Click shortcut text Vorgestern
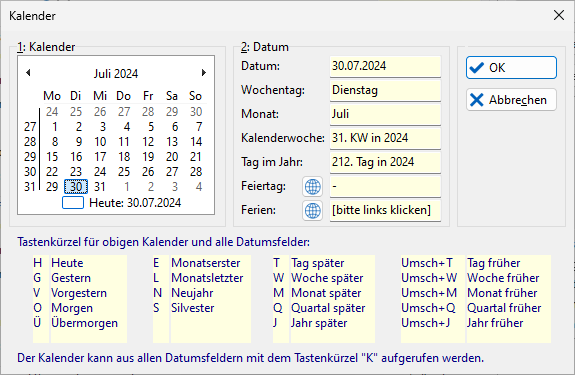575x375 pixels. pos(79,293)
